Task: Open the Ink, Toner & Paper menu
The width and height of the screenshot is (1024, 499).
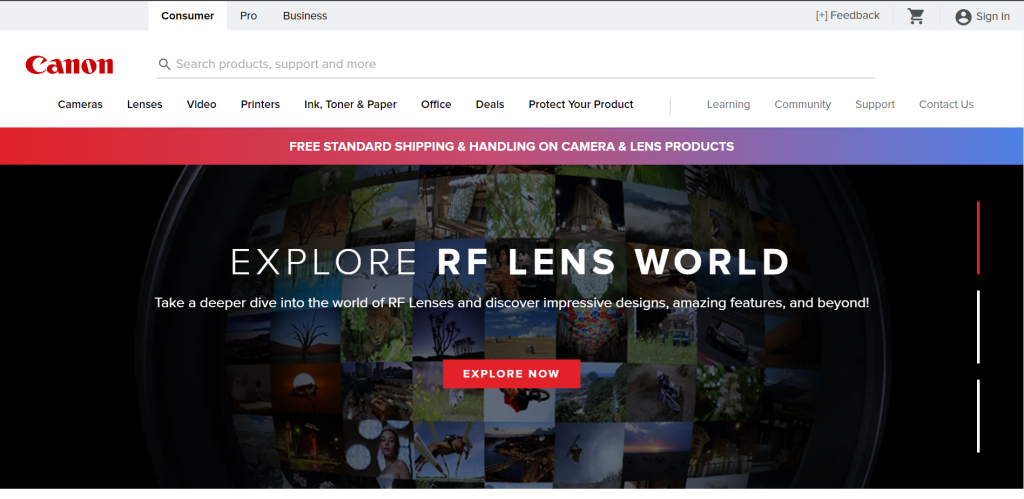Action: coord(350,105)
